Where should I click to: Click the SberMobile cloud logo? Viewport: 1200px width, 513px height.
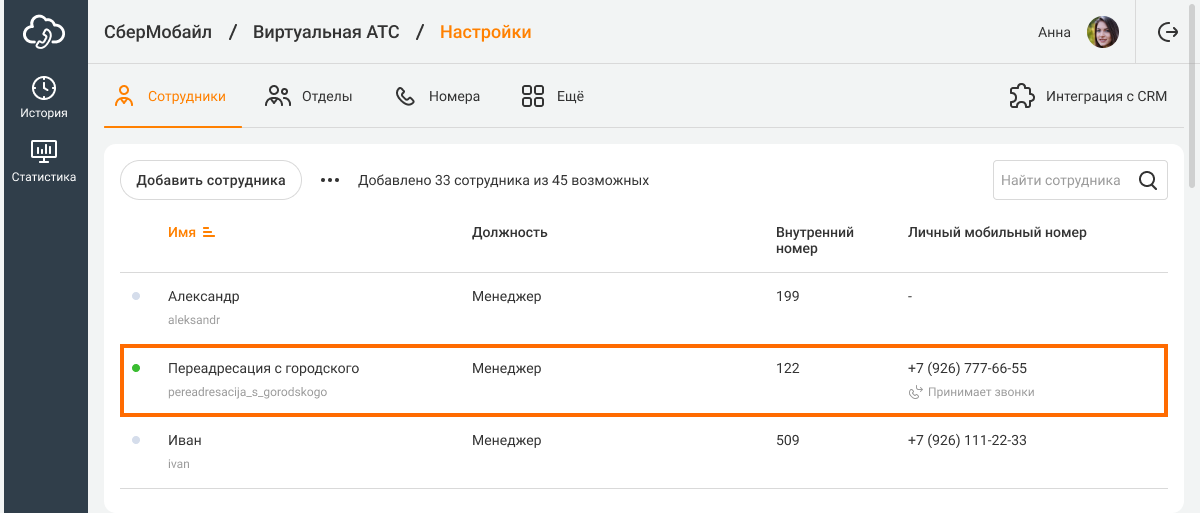[x=44, y=32]
